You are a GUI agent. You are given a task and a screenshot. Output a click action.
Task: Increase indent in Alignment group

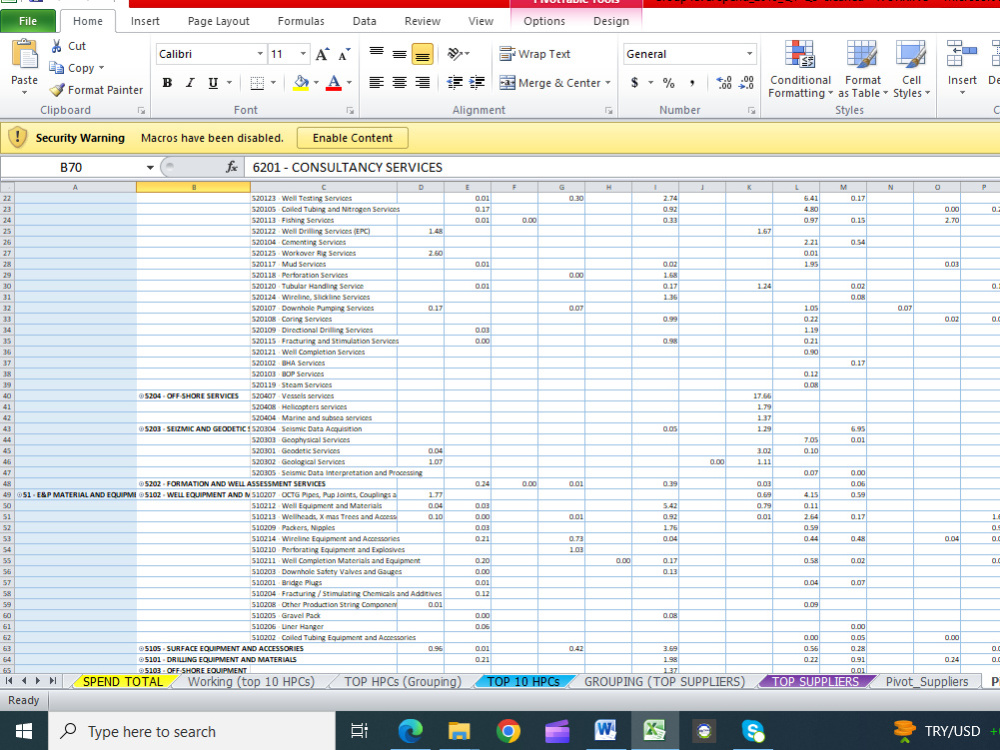[477, 82]
